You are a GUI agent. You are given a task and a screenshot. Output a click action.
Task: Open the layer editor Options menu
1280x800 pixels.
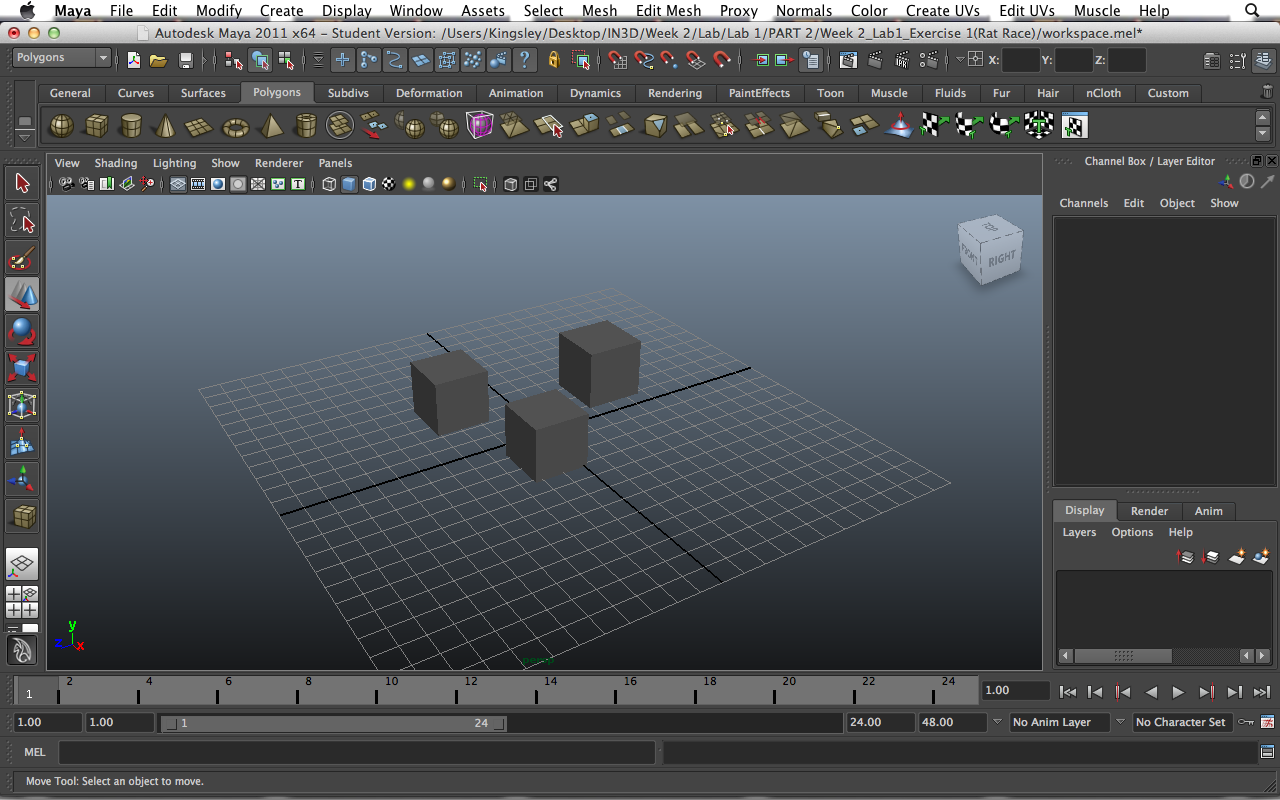(1132, 532)
